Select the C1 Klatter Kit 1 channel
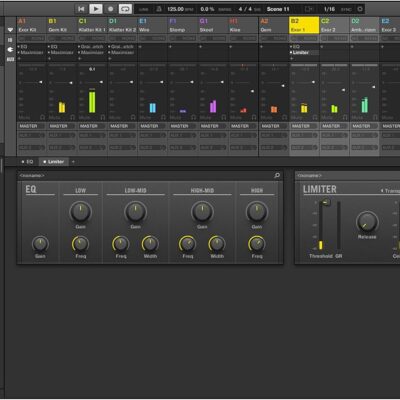 (92, 25)
